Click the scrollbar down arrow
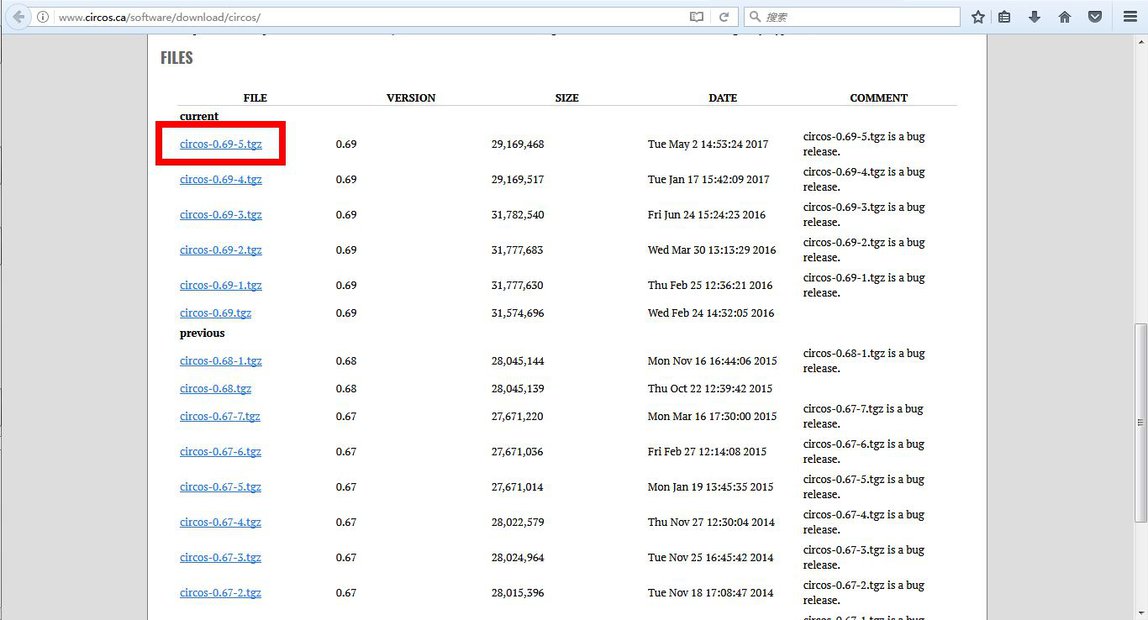Viewport: 1148px width, 620px height. (1140, 612)
